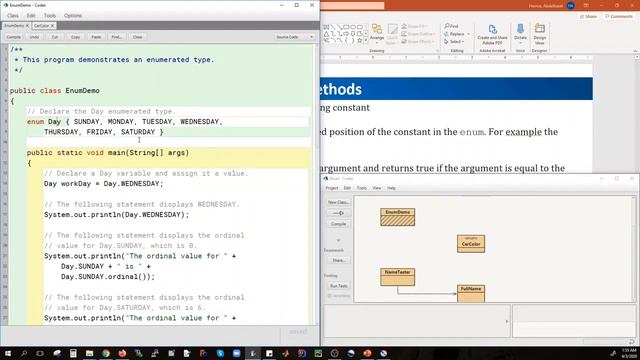
Task: Select the NameTester class box in diagram
Action: coord(398,277)
